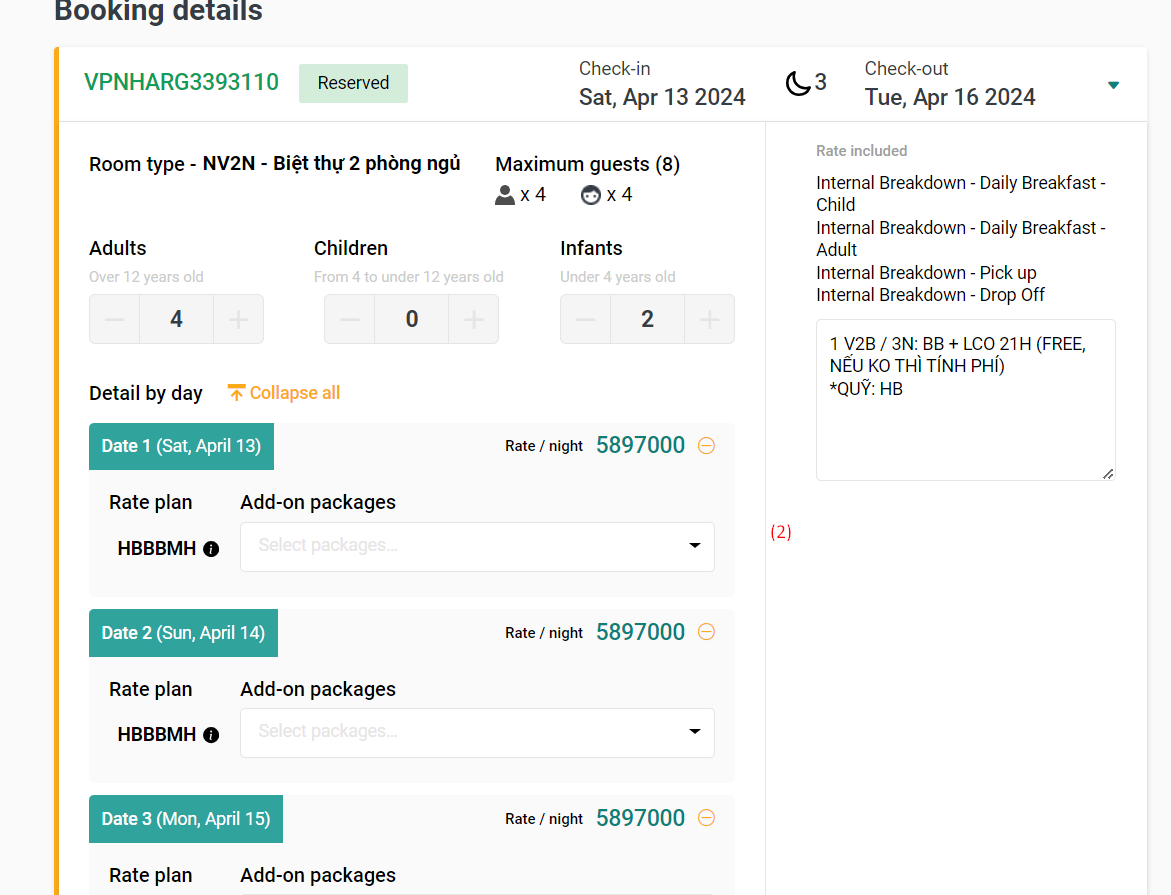Image resolution: width=1171 pixels, height=895 pixels.
Task: Click info icon beside HBBBMH in Date 1
Action: coord(211,549)
